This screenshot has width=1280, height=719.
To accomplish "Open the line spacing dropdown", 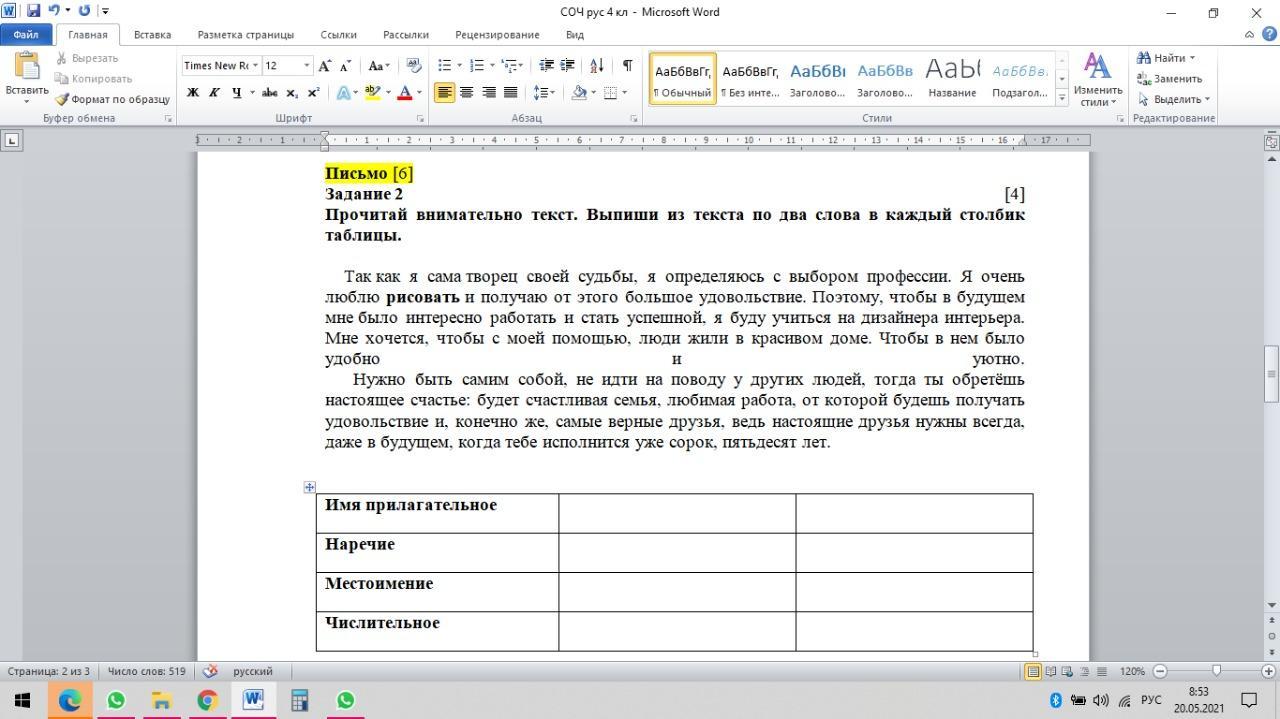I will (x=544, y=93).
